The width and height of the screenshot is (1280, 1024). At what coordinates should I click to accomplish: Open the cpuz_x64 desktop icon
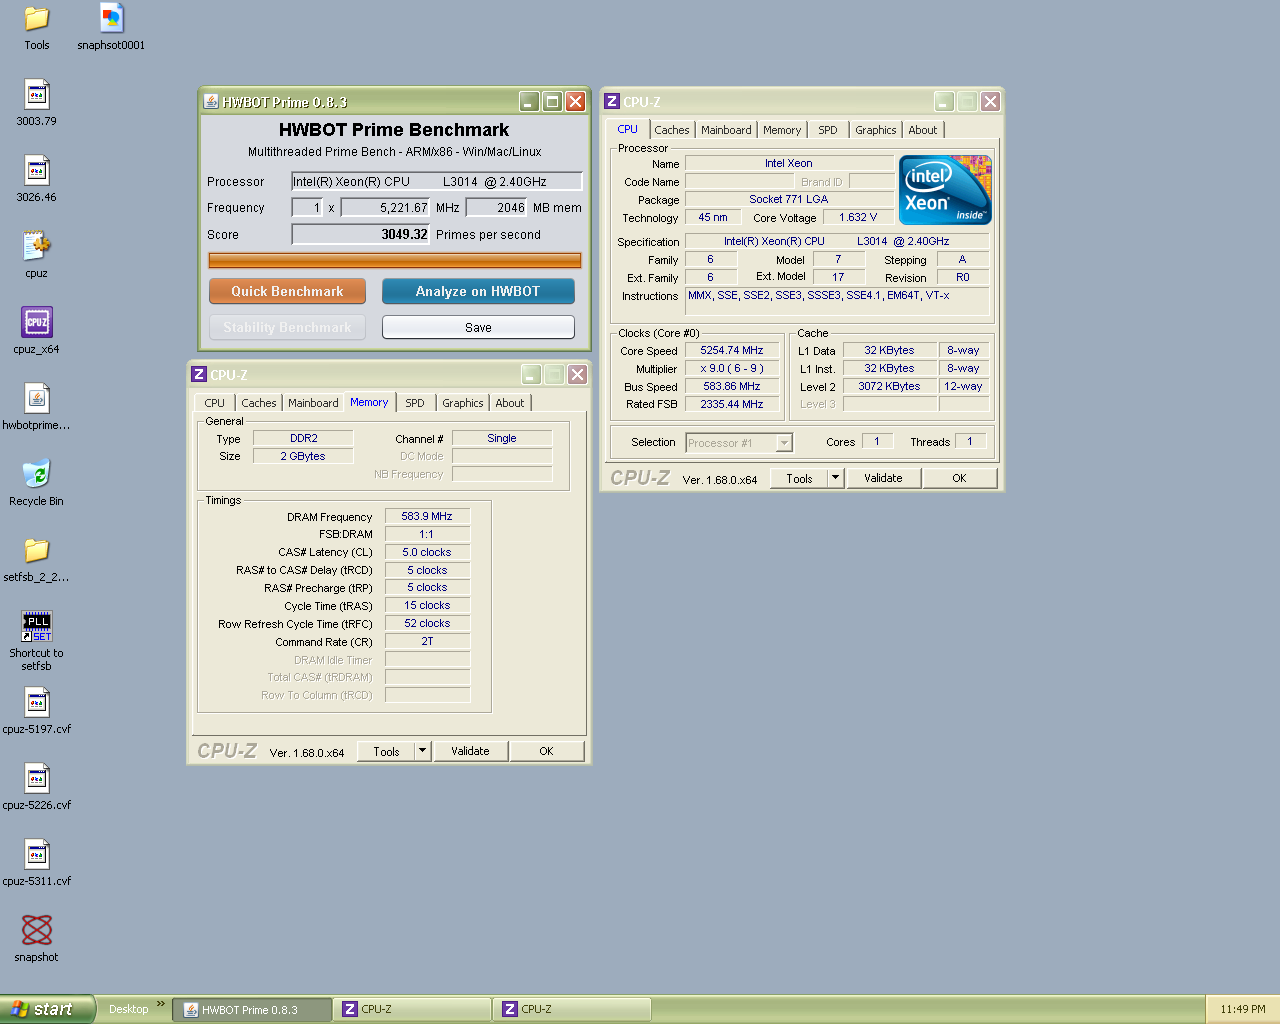37,323
